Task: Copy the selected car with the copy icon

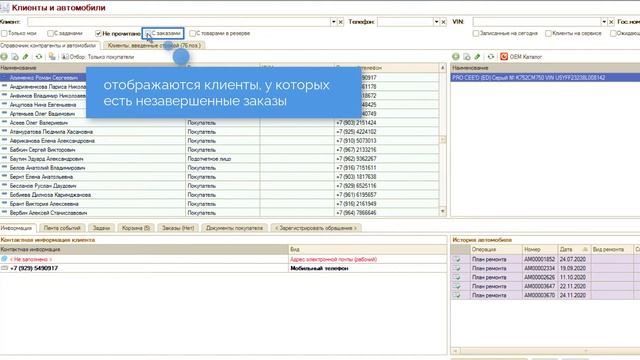Action: 467,57
